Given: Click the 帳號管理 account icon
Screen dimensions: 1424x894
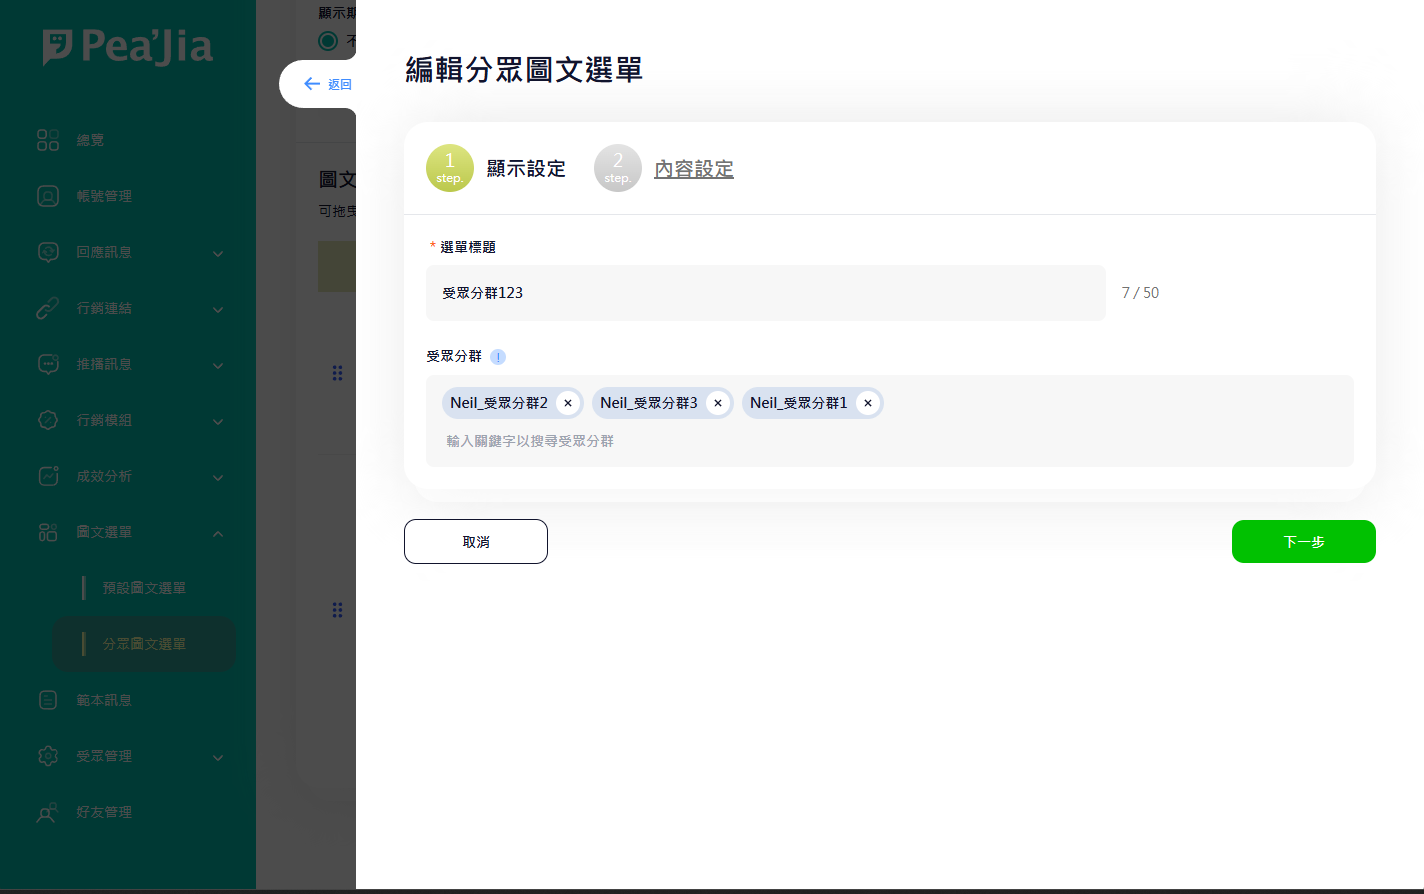Looking at the screenshot, I should pyautogui.click(x=48, y=196).
